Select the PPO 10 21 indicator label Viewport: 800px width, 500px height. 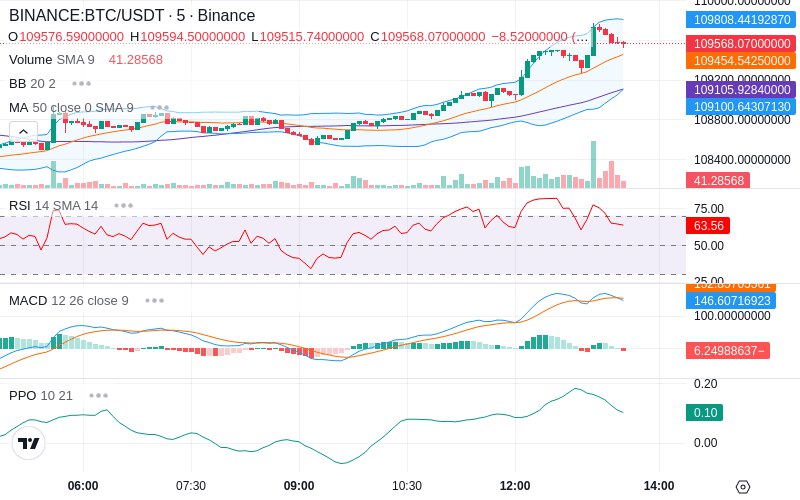click(41, 395)
